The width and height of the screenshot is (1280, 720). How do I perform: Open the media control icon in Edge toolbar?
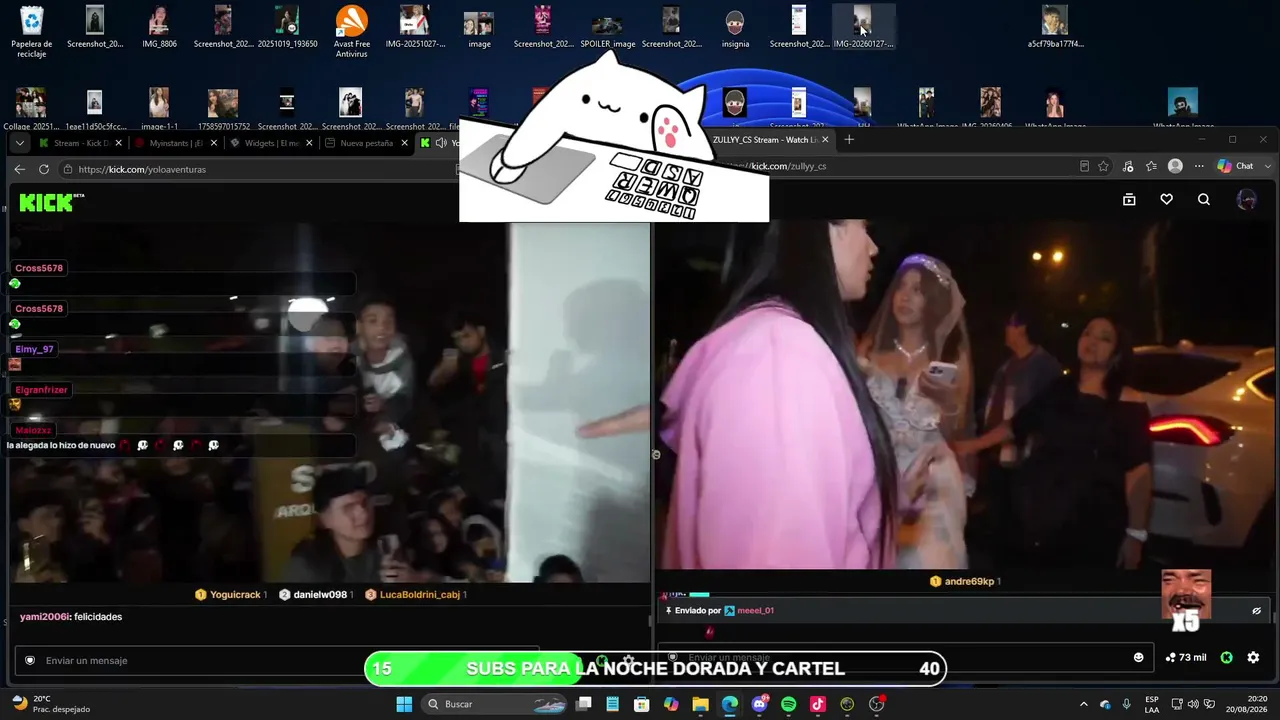tap(1129, 166)
